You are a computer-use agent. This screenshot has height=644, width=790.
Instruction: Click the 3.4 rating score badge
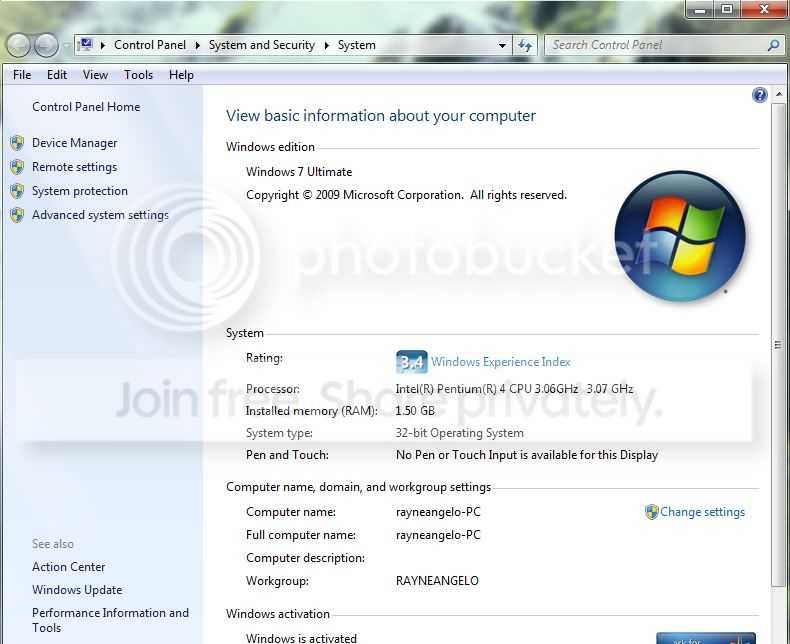coord(412,362)
